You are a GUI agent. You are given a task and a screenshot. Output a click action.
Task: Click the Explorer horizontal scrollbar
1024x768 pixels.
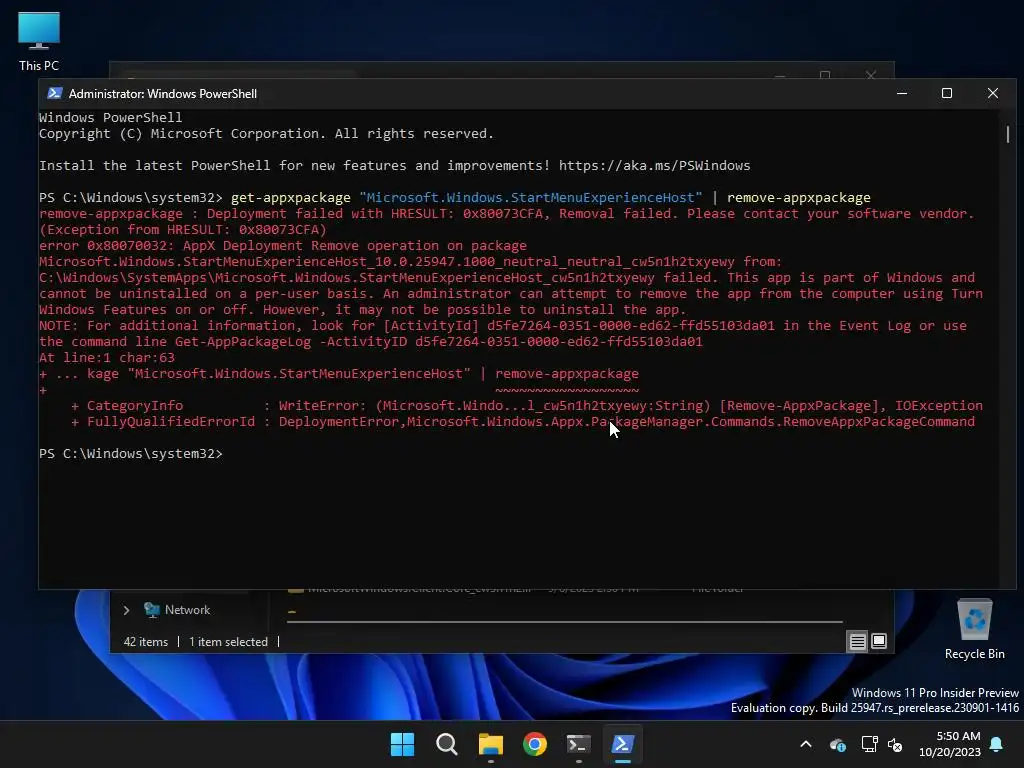(x=565, y=622)
